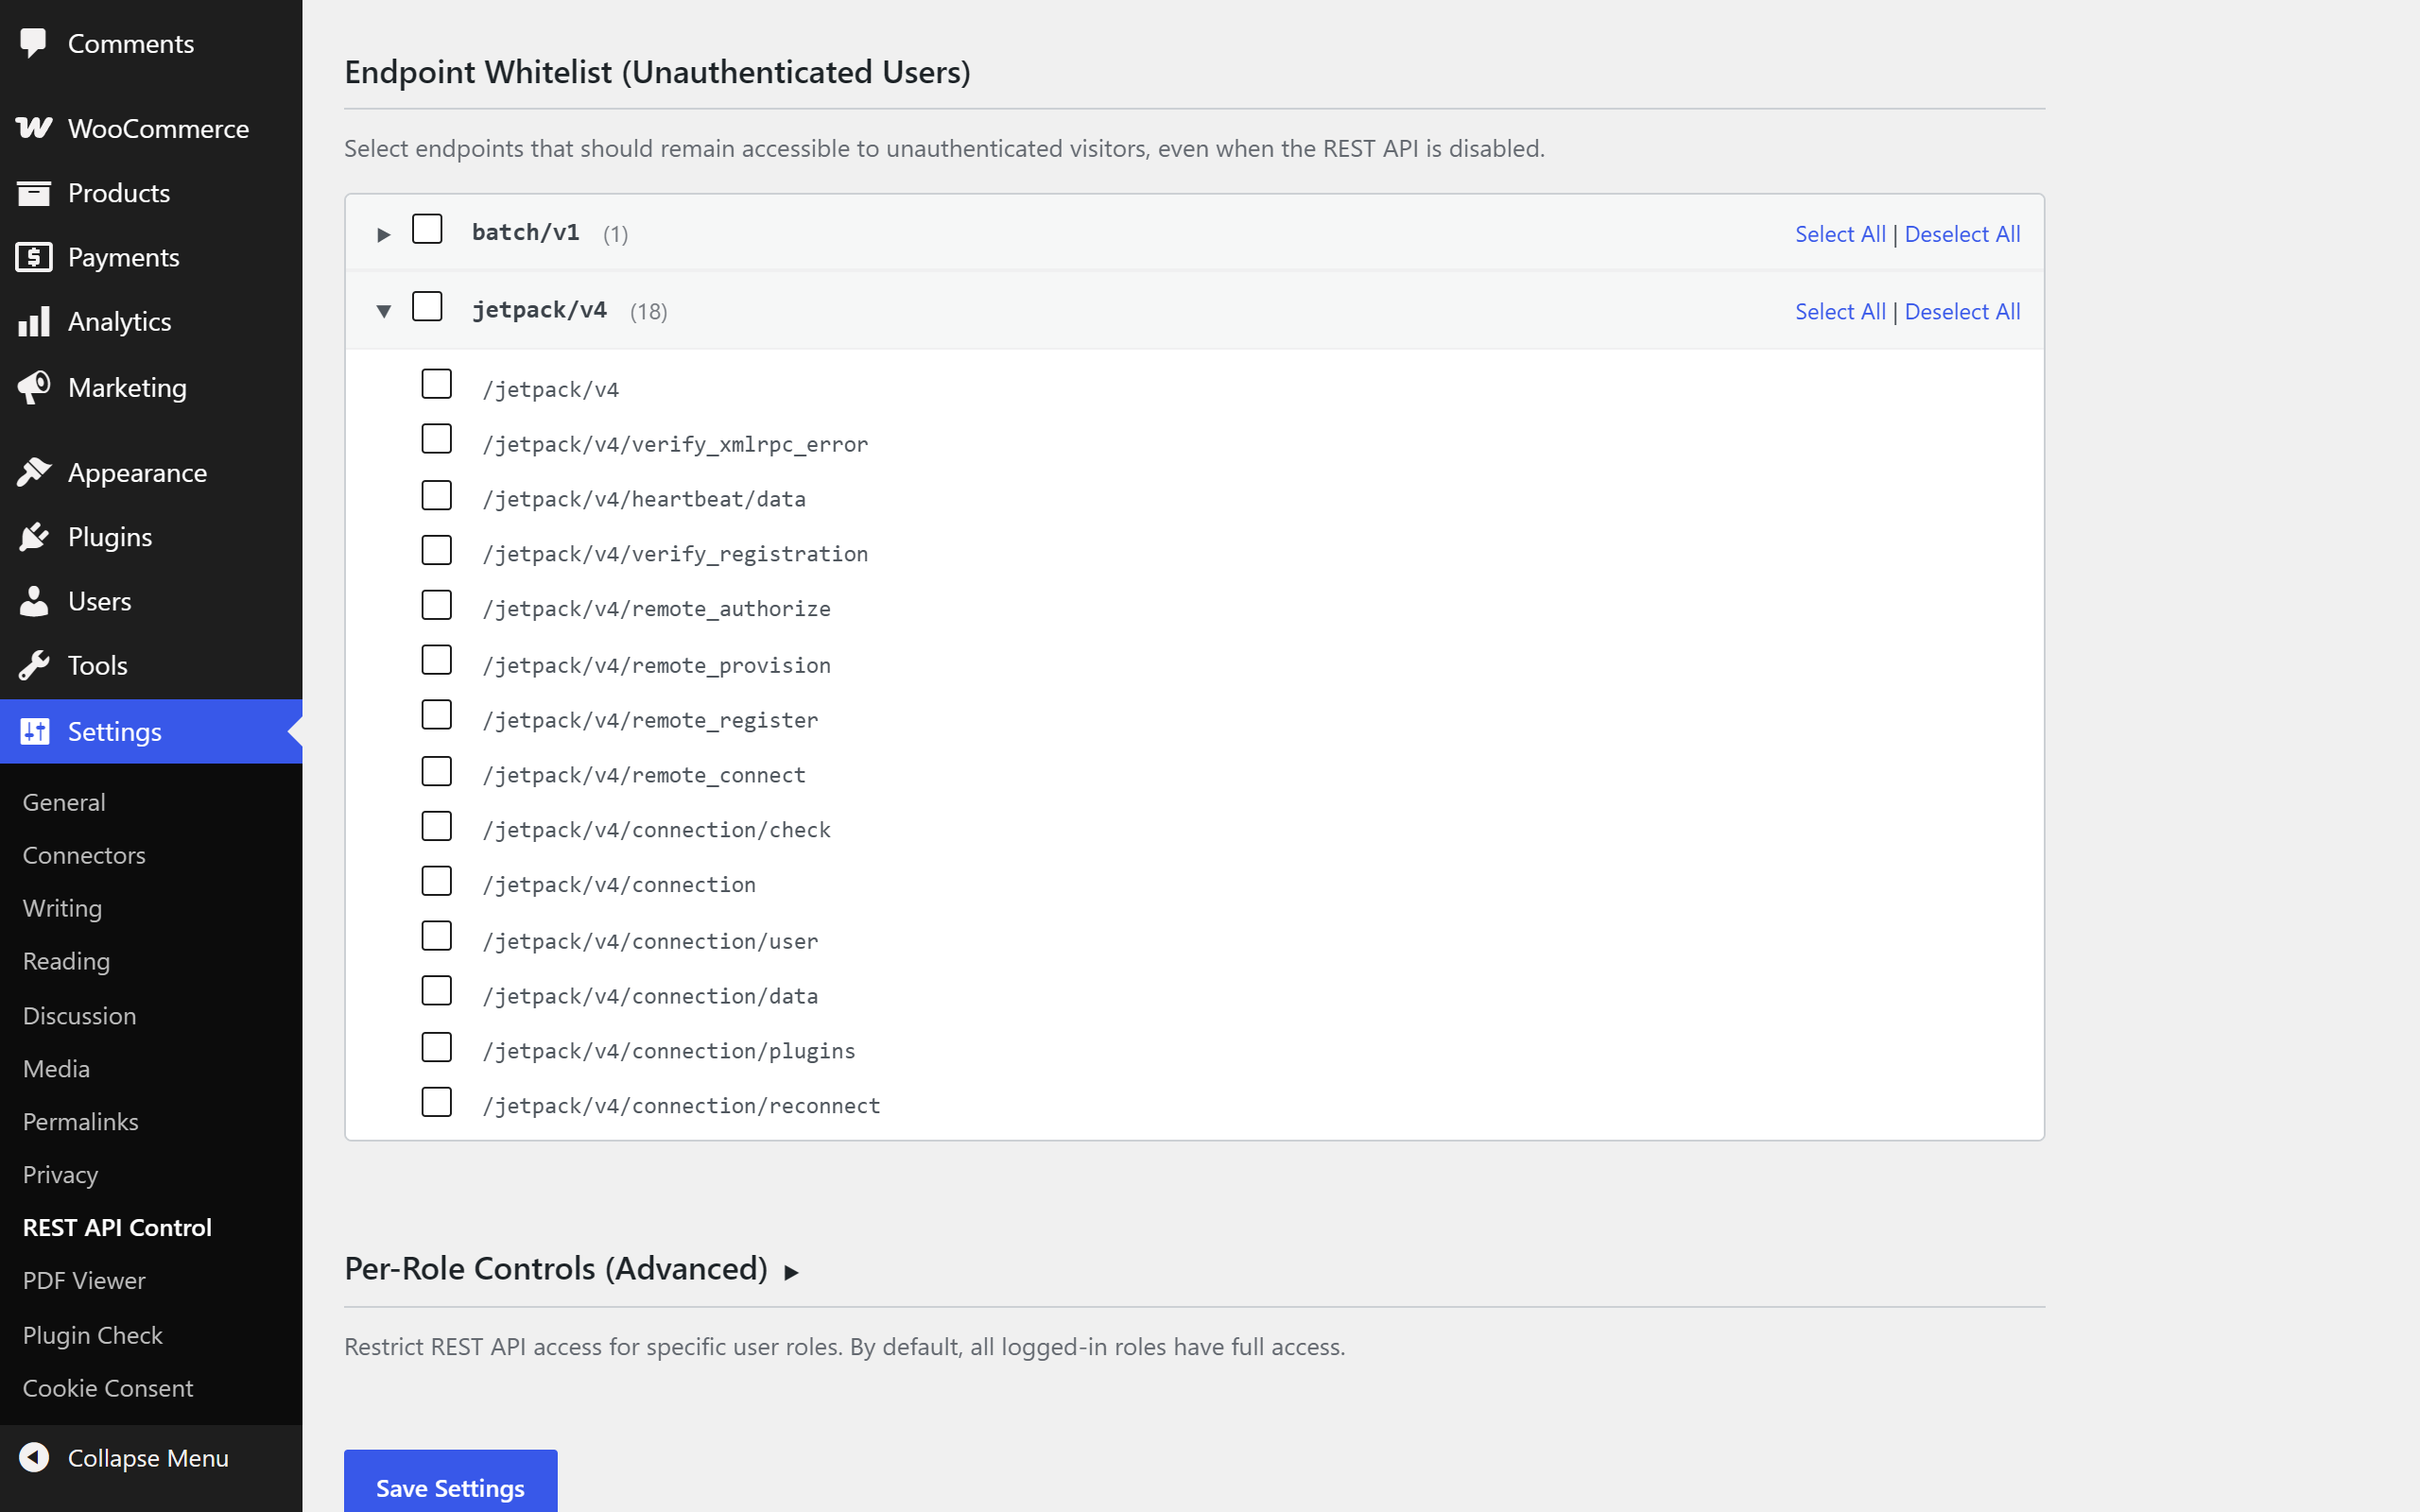Tick the connection/user endpoint checkbox
Image resolution: width=2420 pixels, height=1512 pixels.
[x=437, y=936]
